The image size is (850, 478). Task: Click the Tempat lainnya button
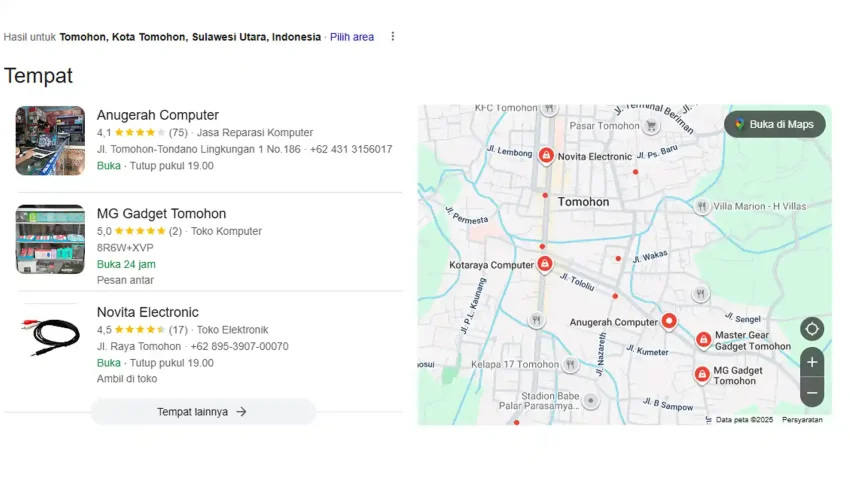[203, 412]
